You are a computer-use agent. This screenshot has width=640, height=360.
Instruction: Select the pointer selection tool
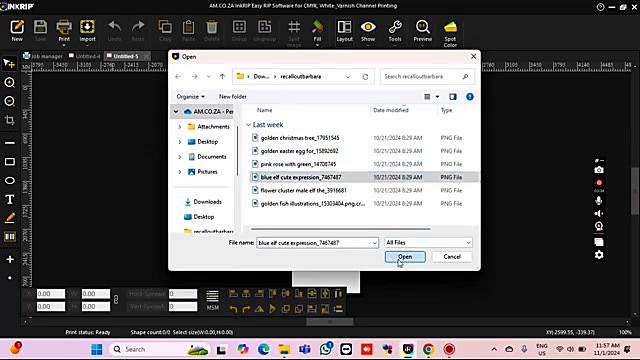click(x=9, y=63)
